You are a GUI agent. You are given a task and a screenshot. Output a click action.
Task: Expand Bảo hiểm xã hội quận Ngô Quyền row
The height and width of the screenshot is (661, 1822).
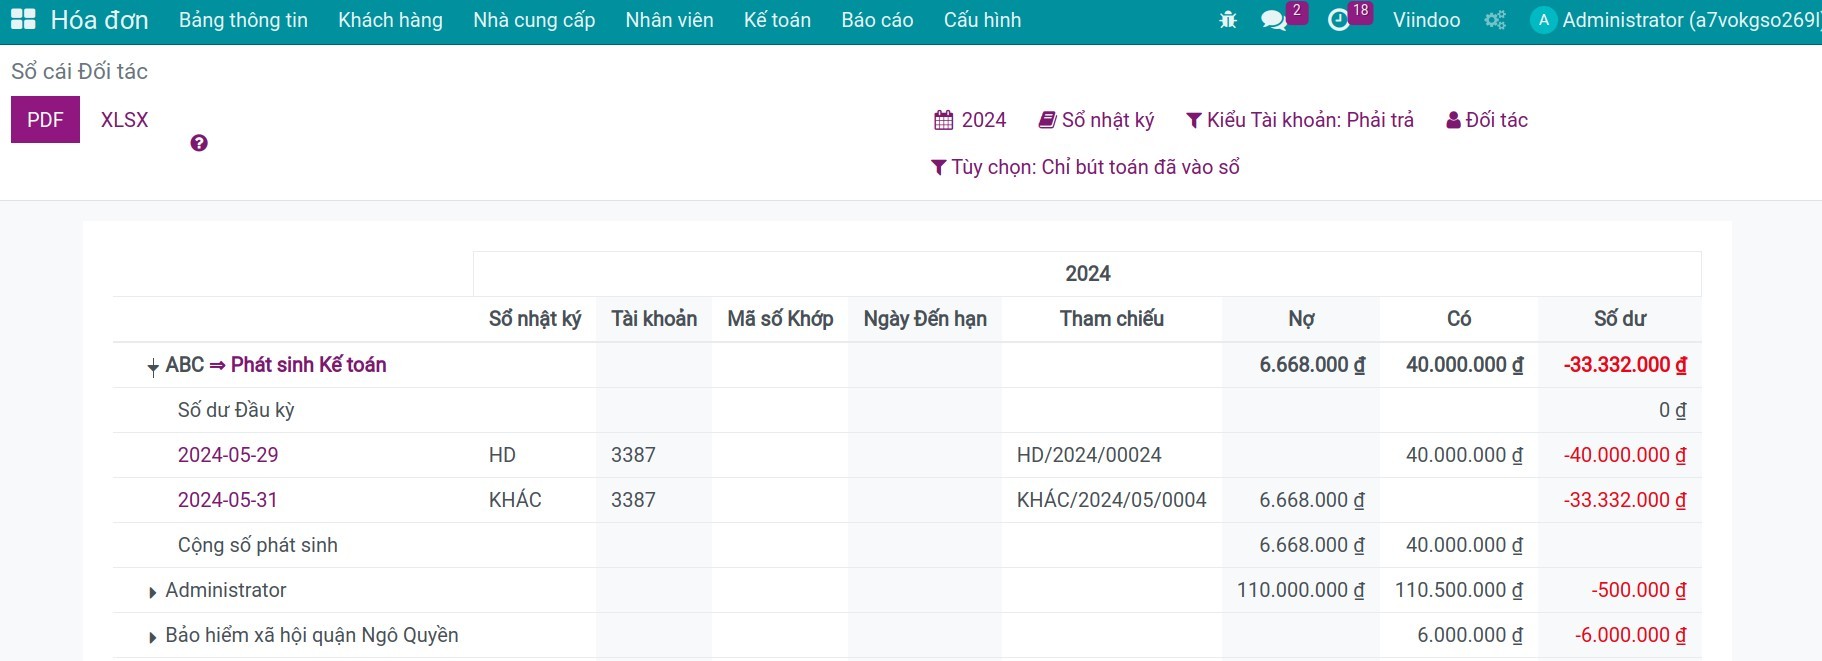pyautogui.click(x=152, y=637)
